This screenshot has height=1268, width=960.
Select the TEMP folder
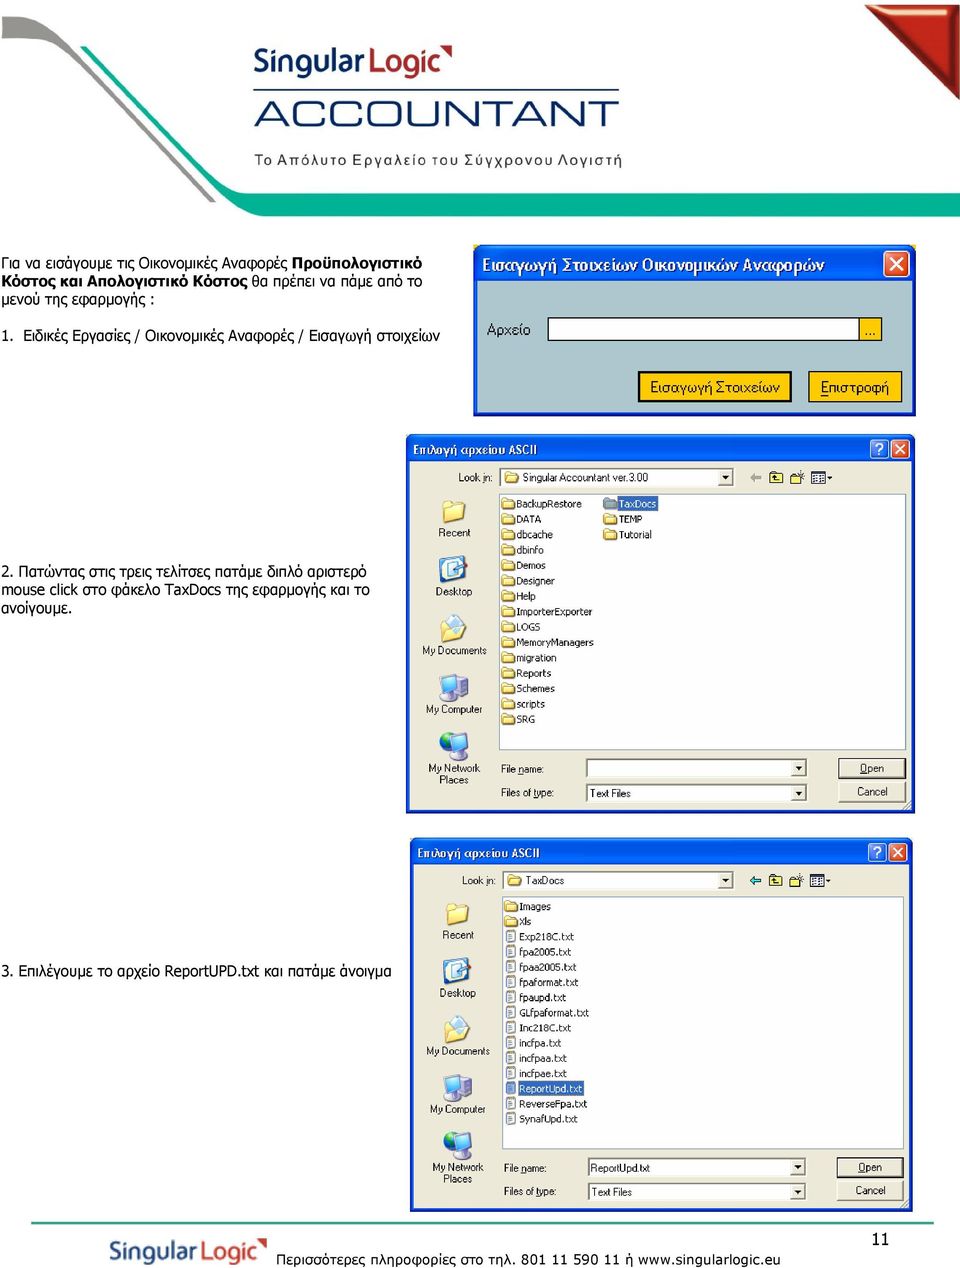pos(623,519)
